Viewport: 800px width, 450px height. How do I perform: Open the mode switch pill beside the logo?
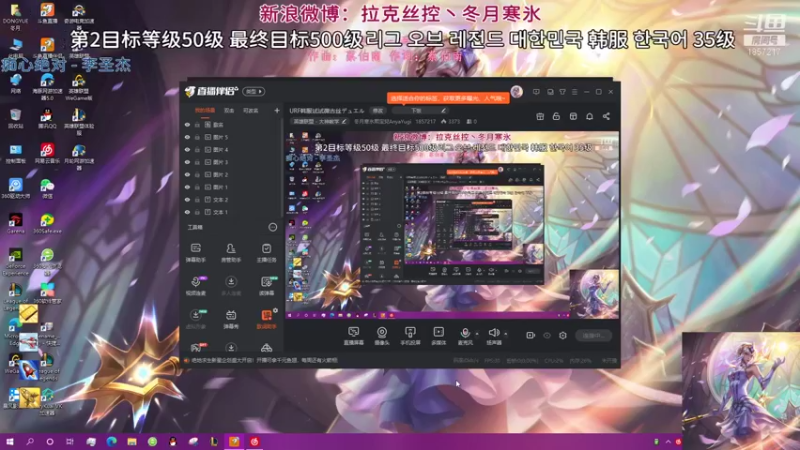click(x=254, y=92)
